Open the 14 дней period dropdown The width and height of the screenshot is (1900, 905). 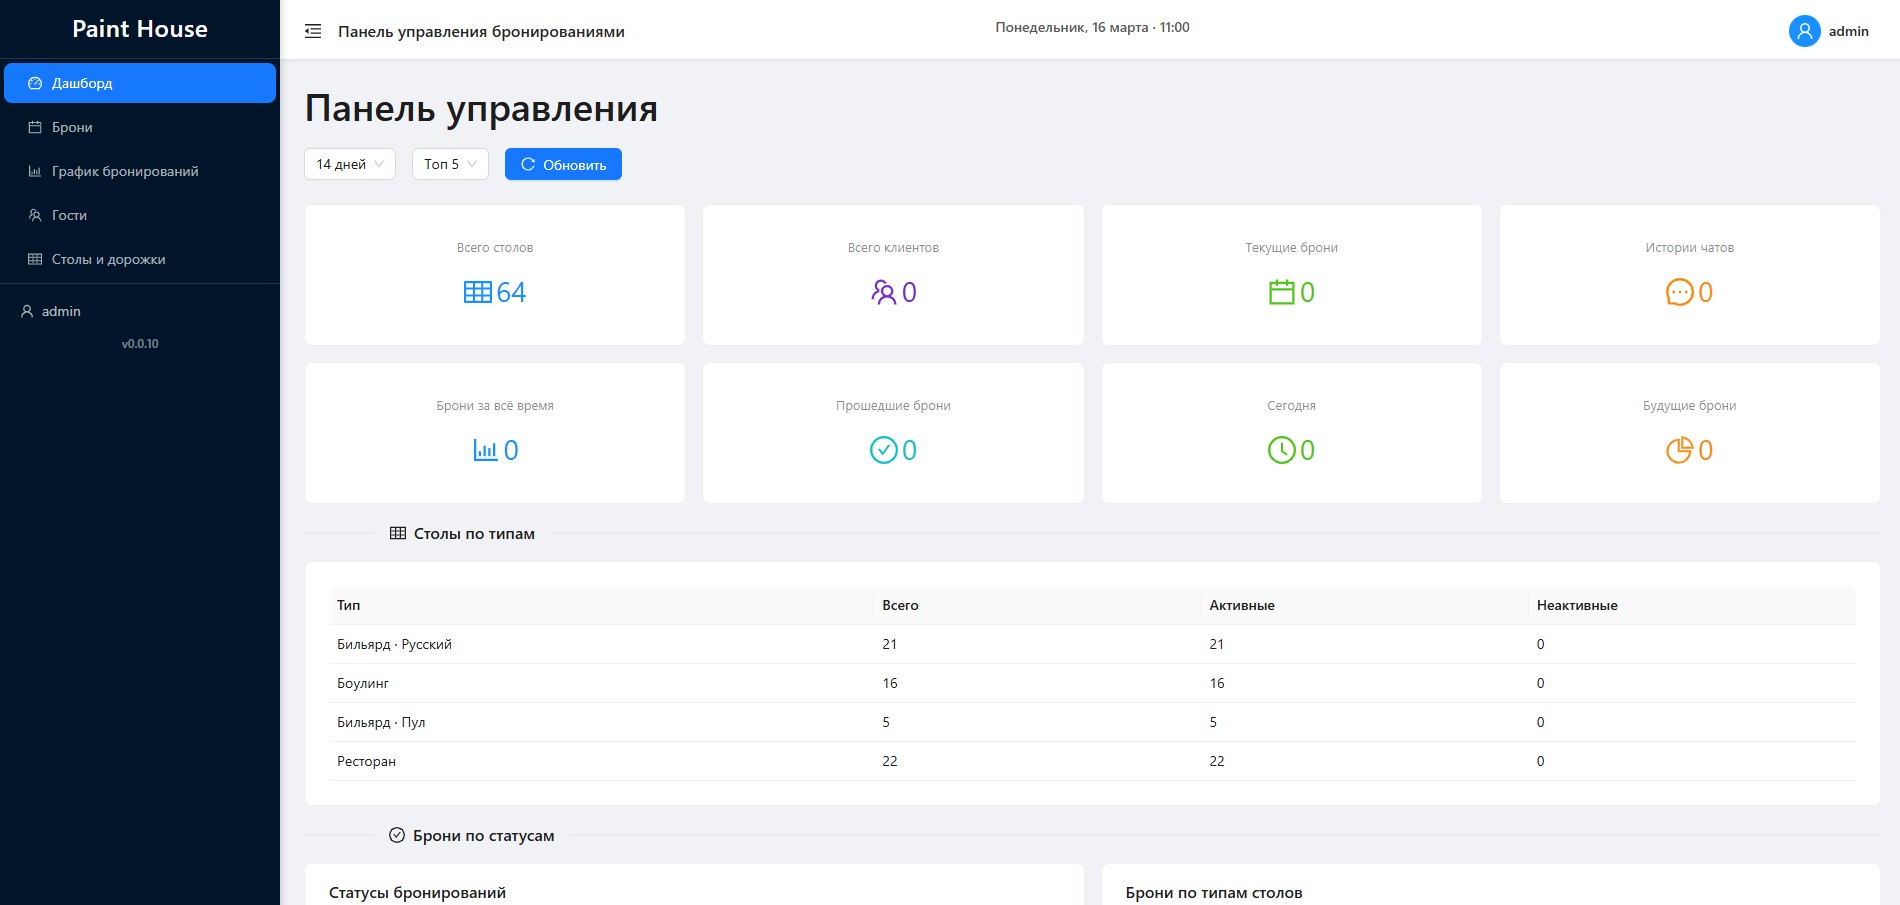click(x=349, y=163)
